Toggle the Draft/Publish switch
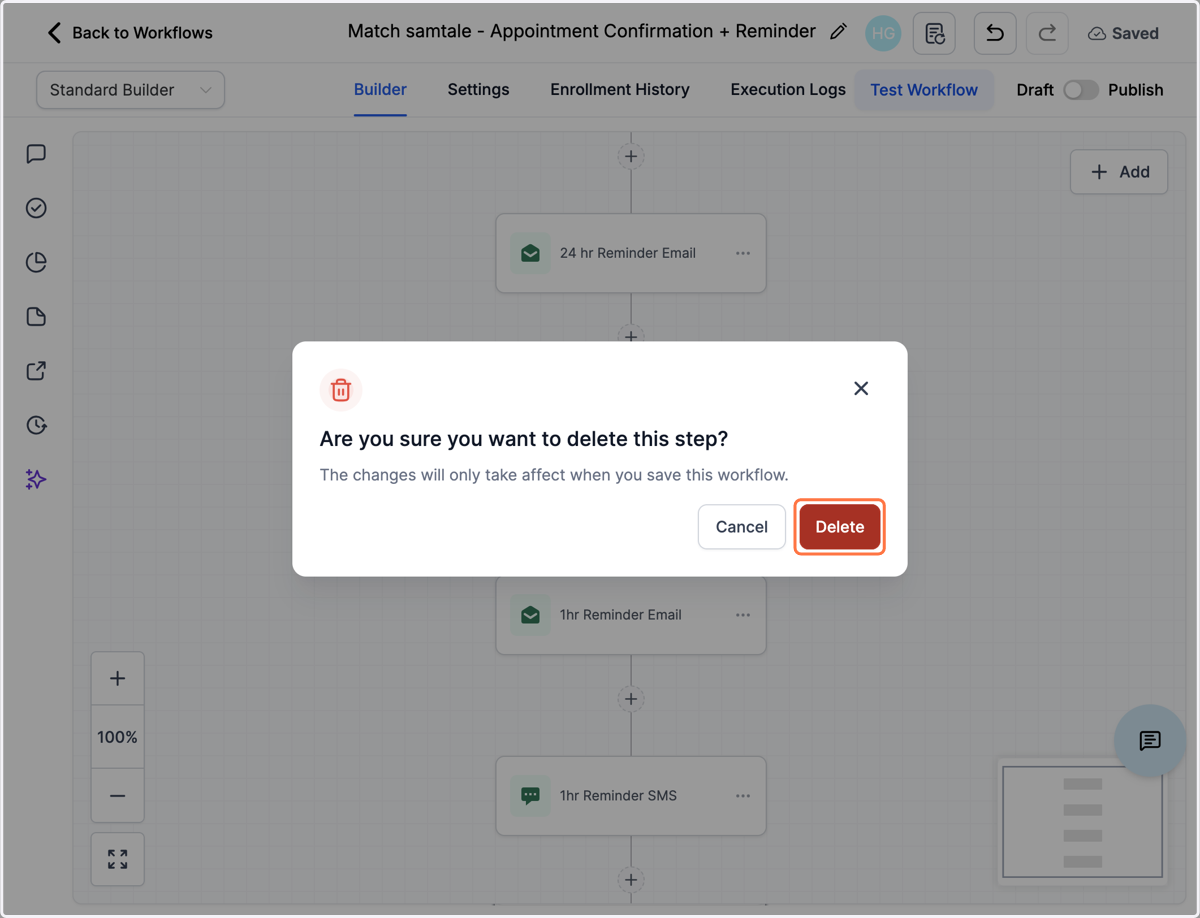This screenshot has height=918, width=1200. 1080,90
